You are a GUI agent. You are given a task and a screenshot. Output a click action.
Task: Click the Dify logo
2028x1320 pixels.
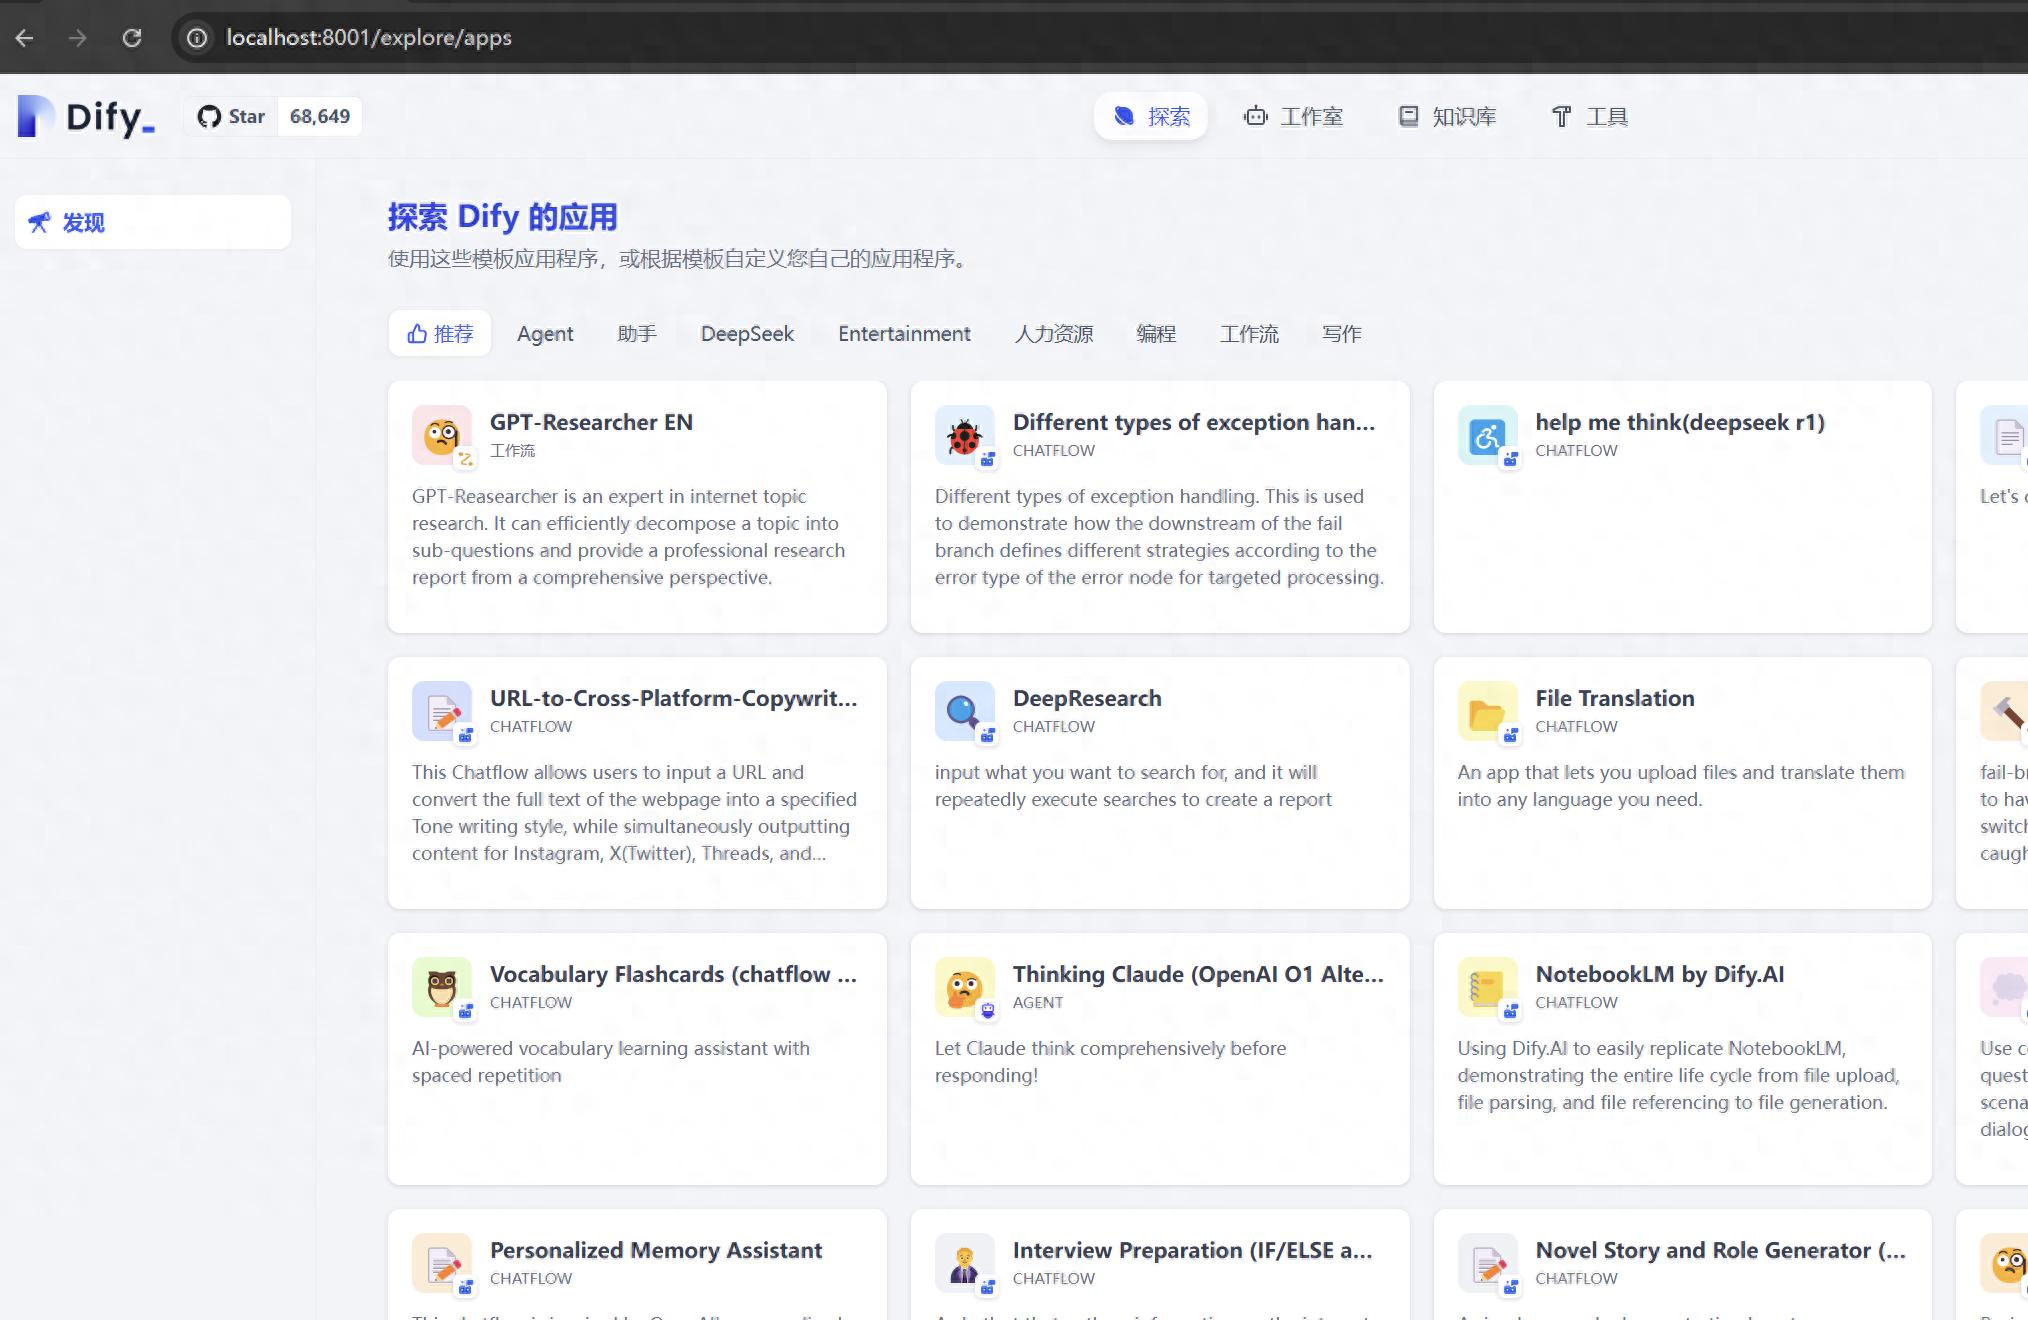coord(86,117)
